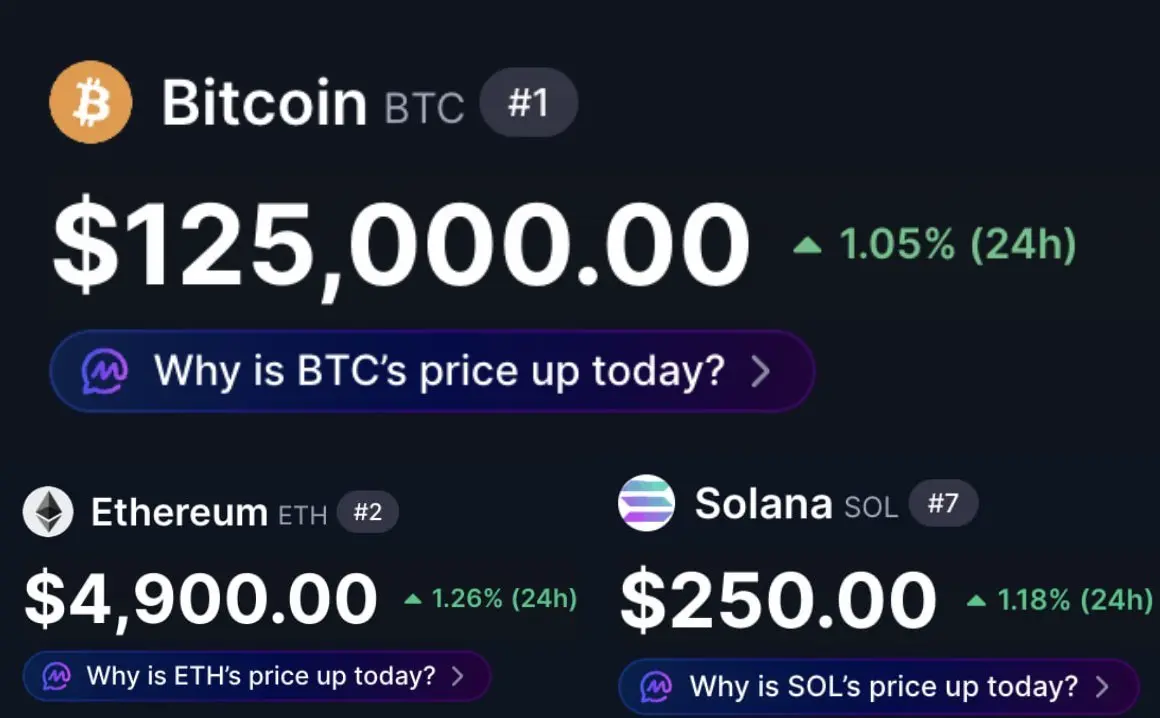Click the #7 rank badge for Solana
The width and height of the screenshot is (1160, 718).
click(942, 503)
